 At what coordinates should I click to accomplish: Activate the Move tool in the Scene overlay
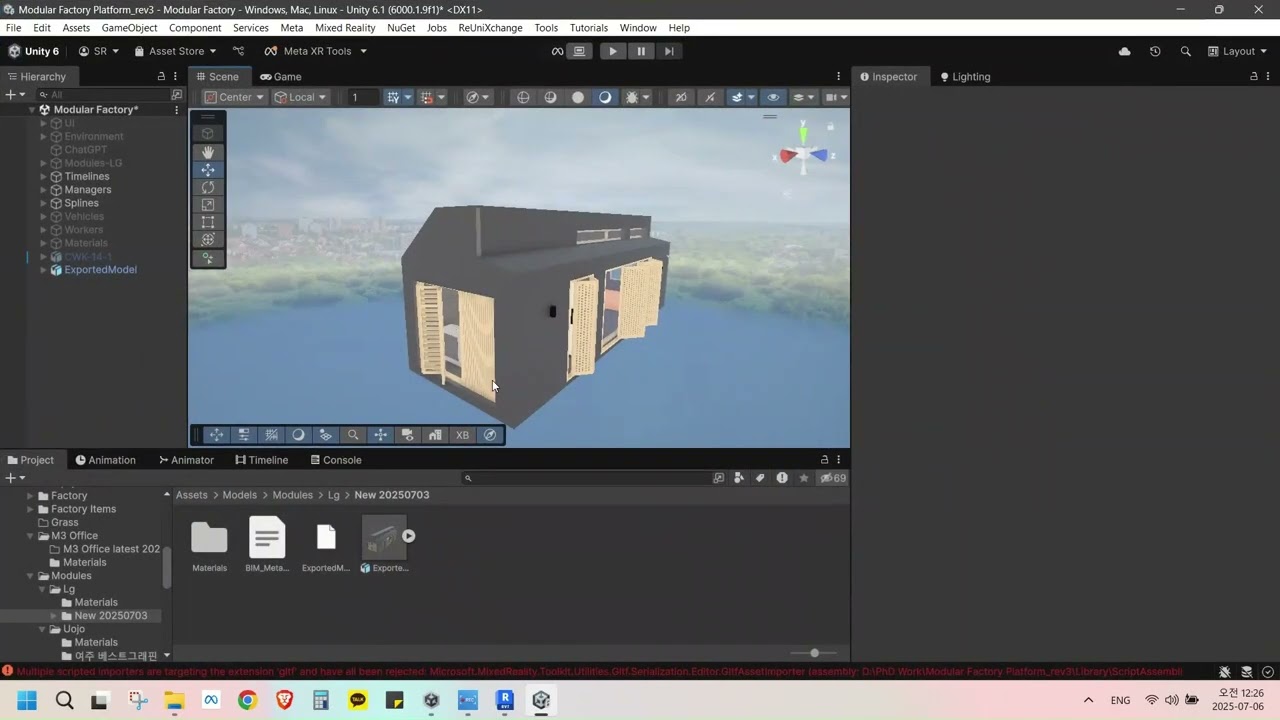click(x=208, y=170)
